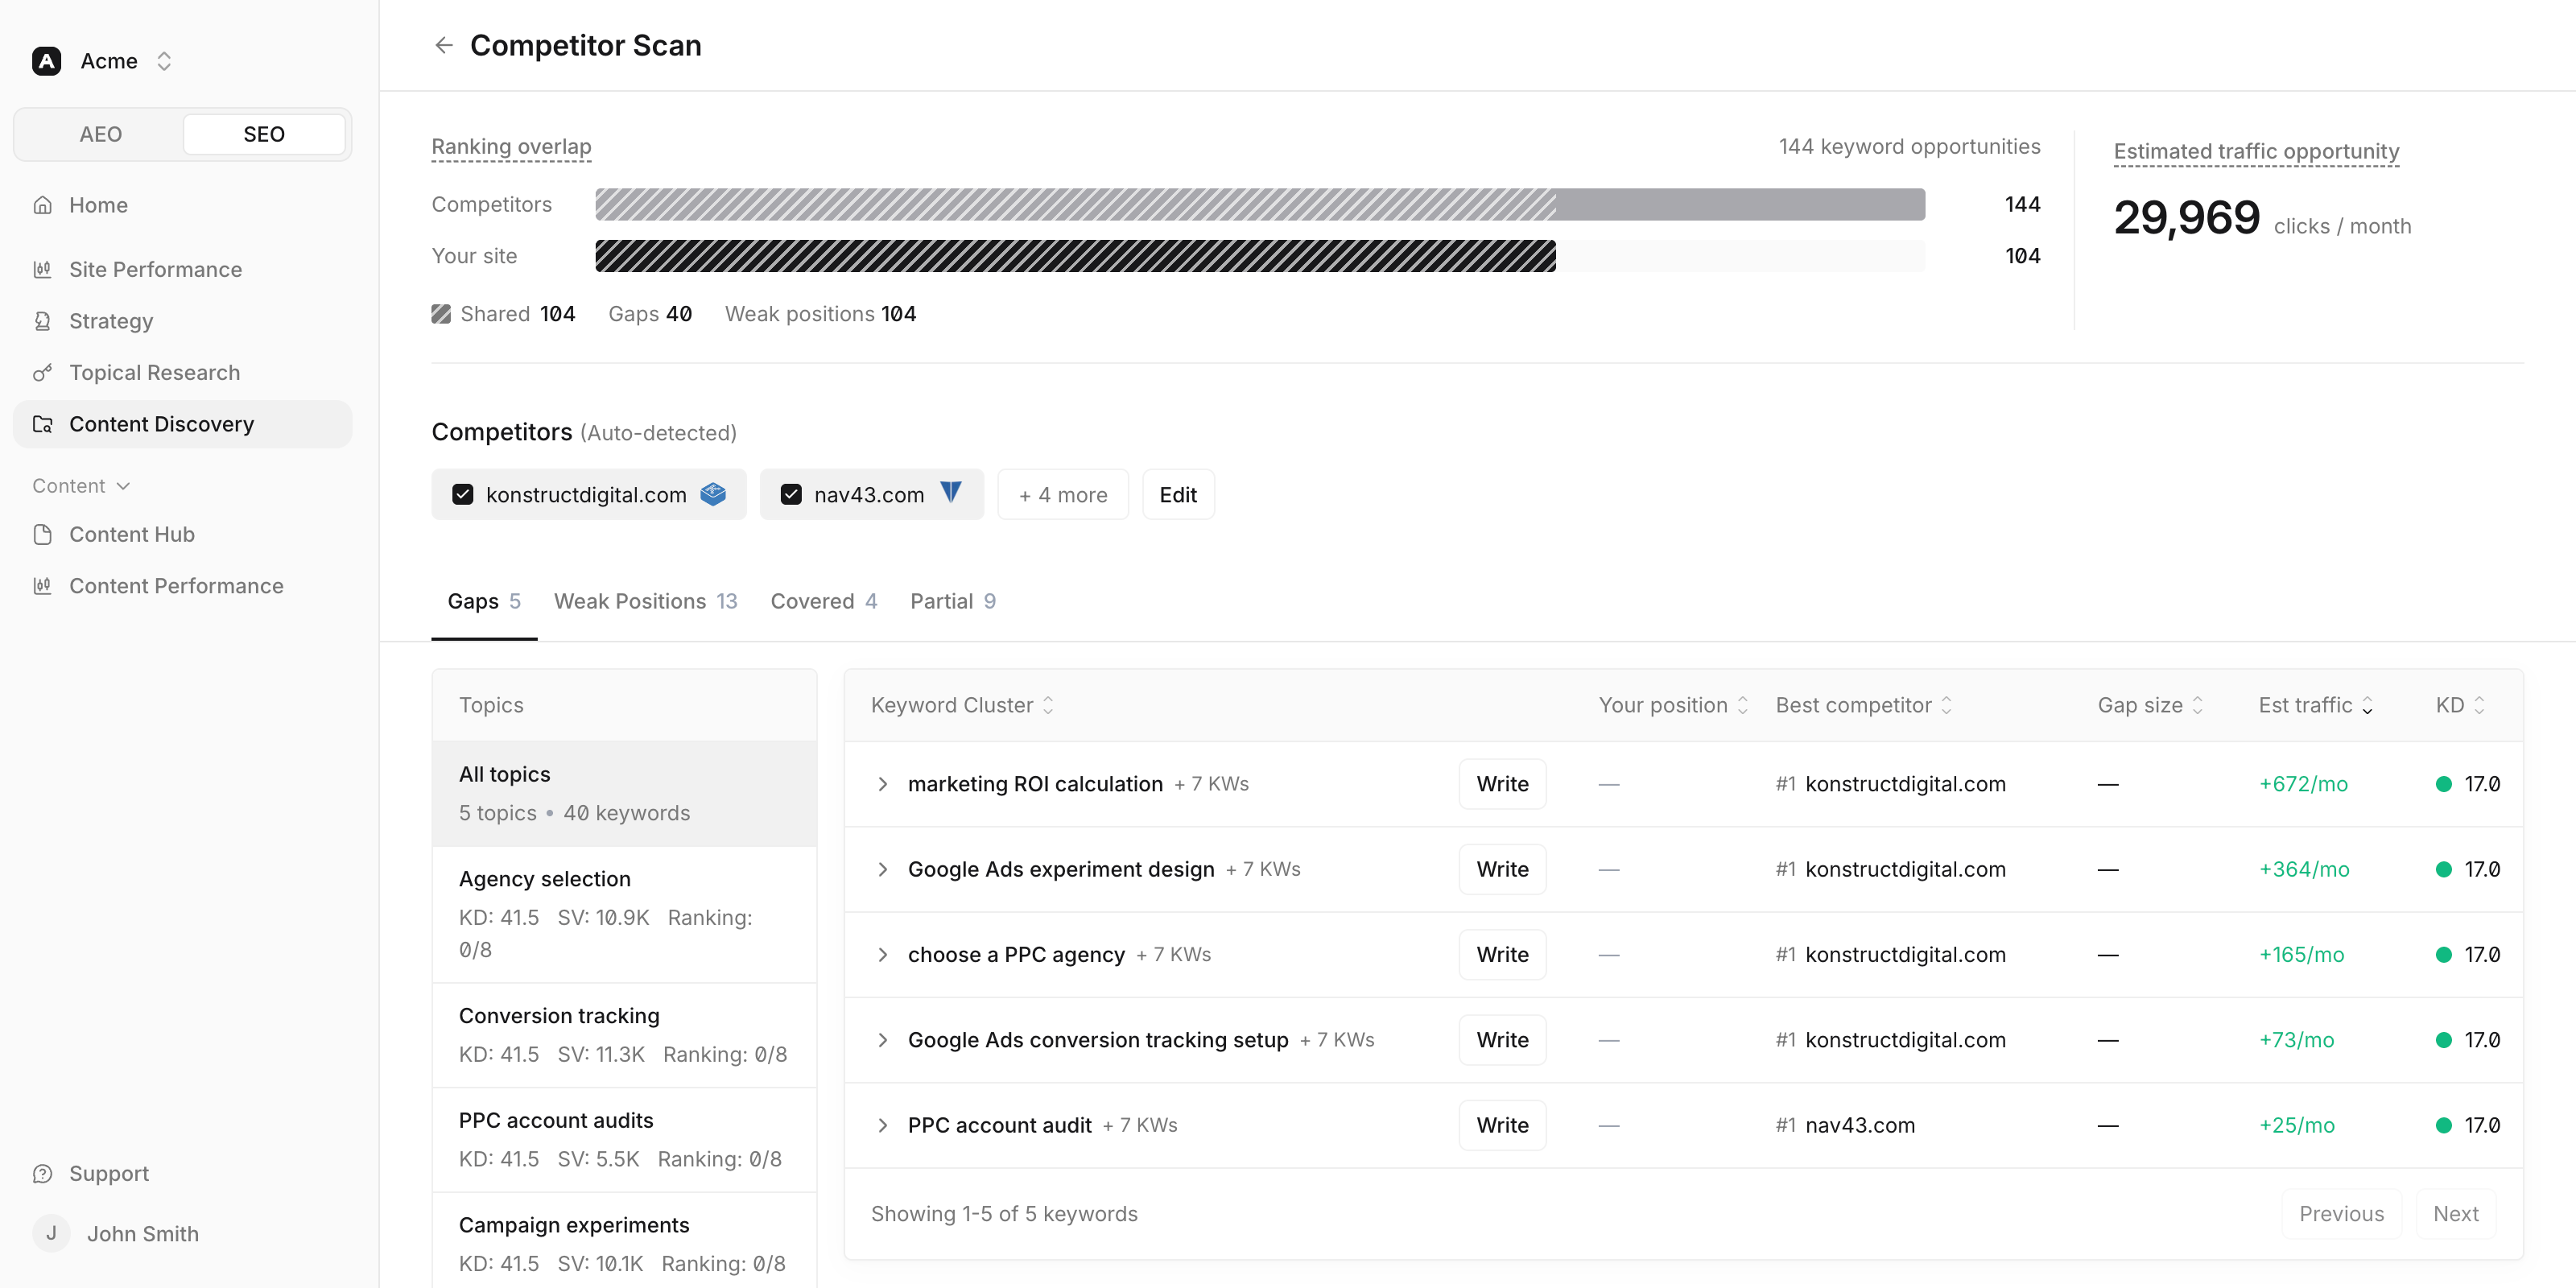Select the Agency selection topic
This screenshot has width=2576, height=1288.
pyautogui.click(x=624, y=914)
